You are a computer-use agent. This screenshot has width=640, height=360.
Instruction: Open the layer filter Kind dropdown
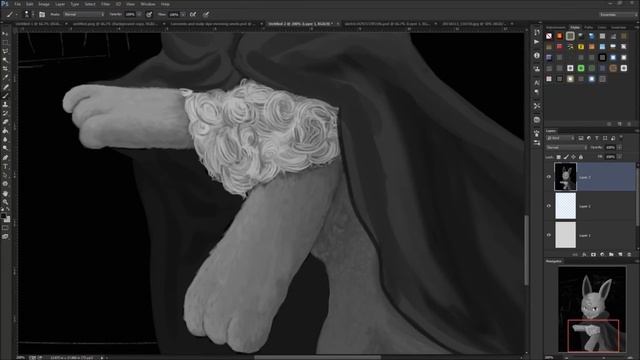(x=560, y=138)
